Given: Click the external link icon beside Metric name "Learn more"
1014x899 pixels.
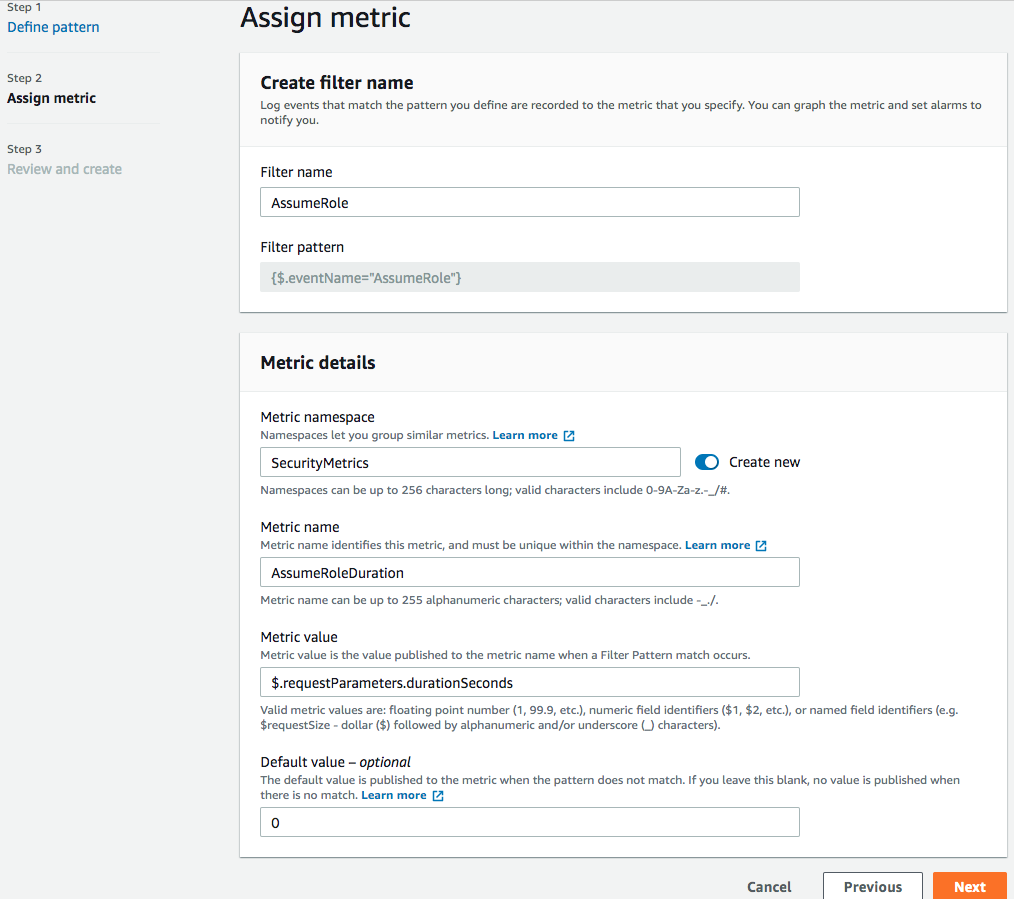Looking at the screenshot, I should (762, 545).
